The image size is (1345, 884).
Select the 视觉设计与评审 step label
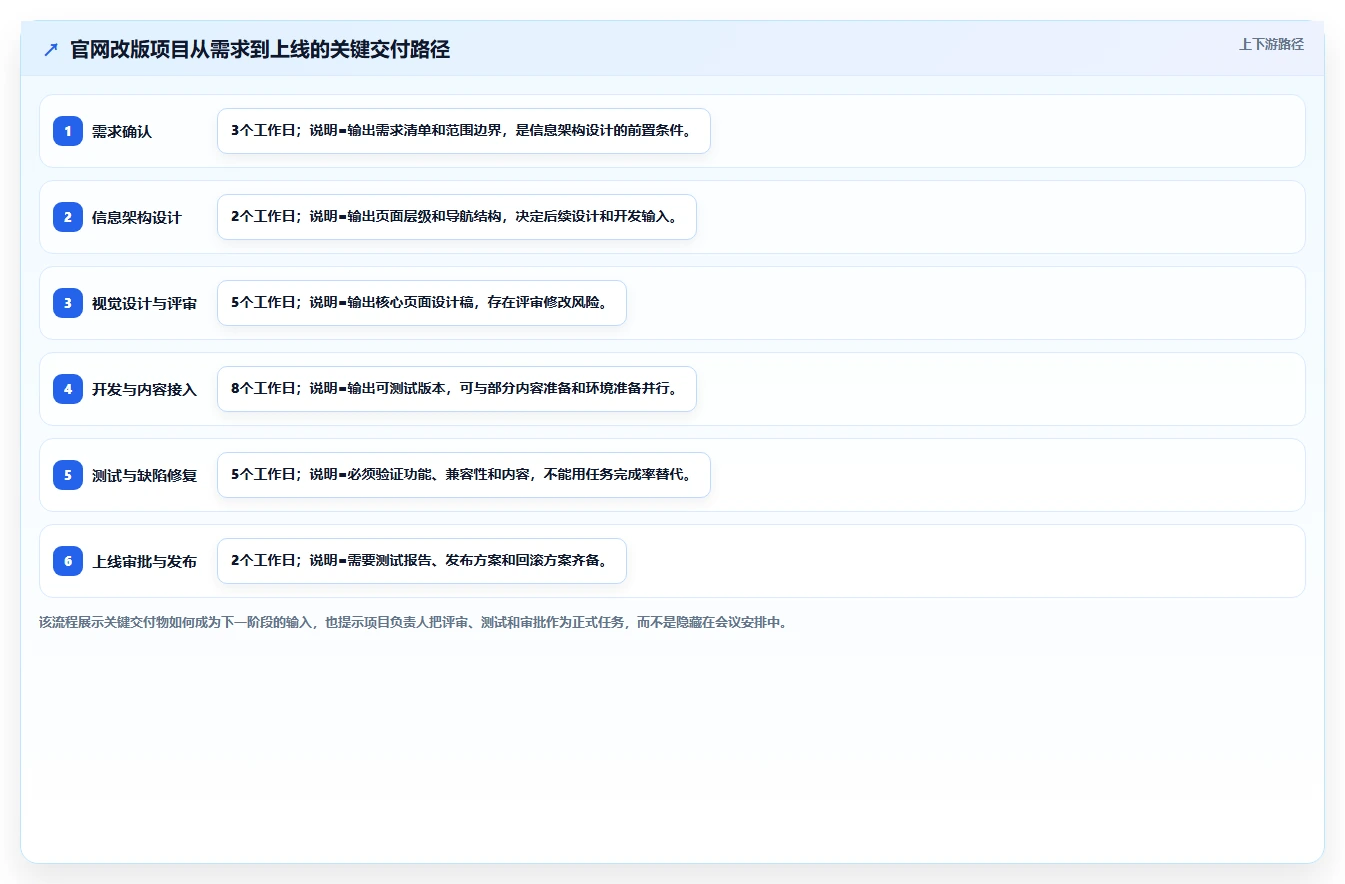145,303
